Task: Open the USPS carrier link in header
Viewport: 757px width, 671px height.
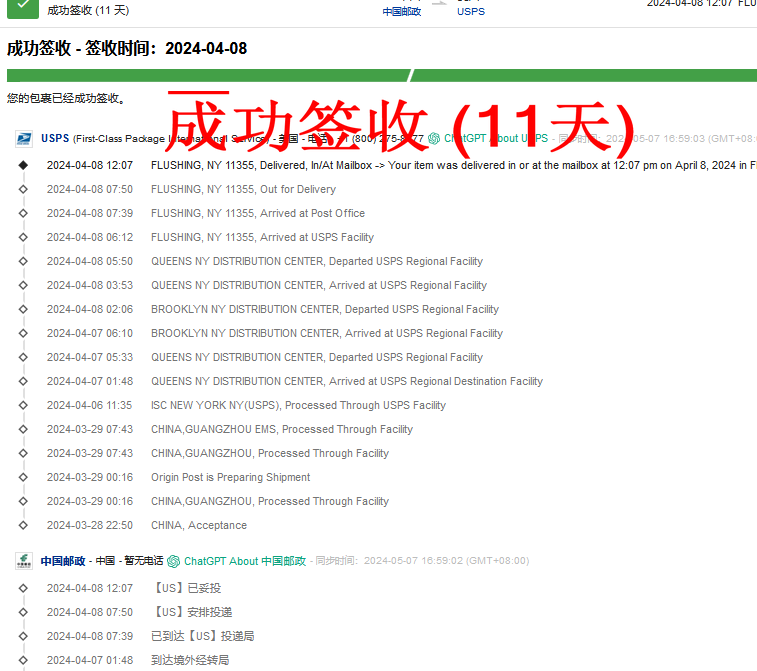Action: [x=471, y=12]
